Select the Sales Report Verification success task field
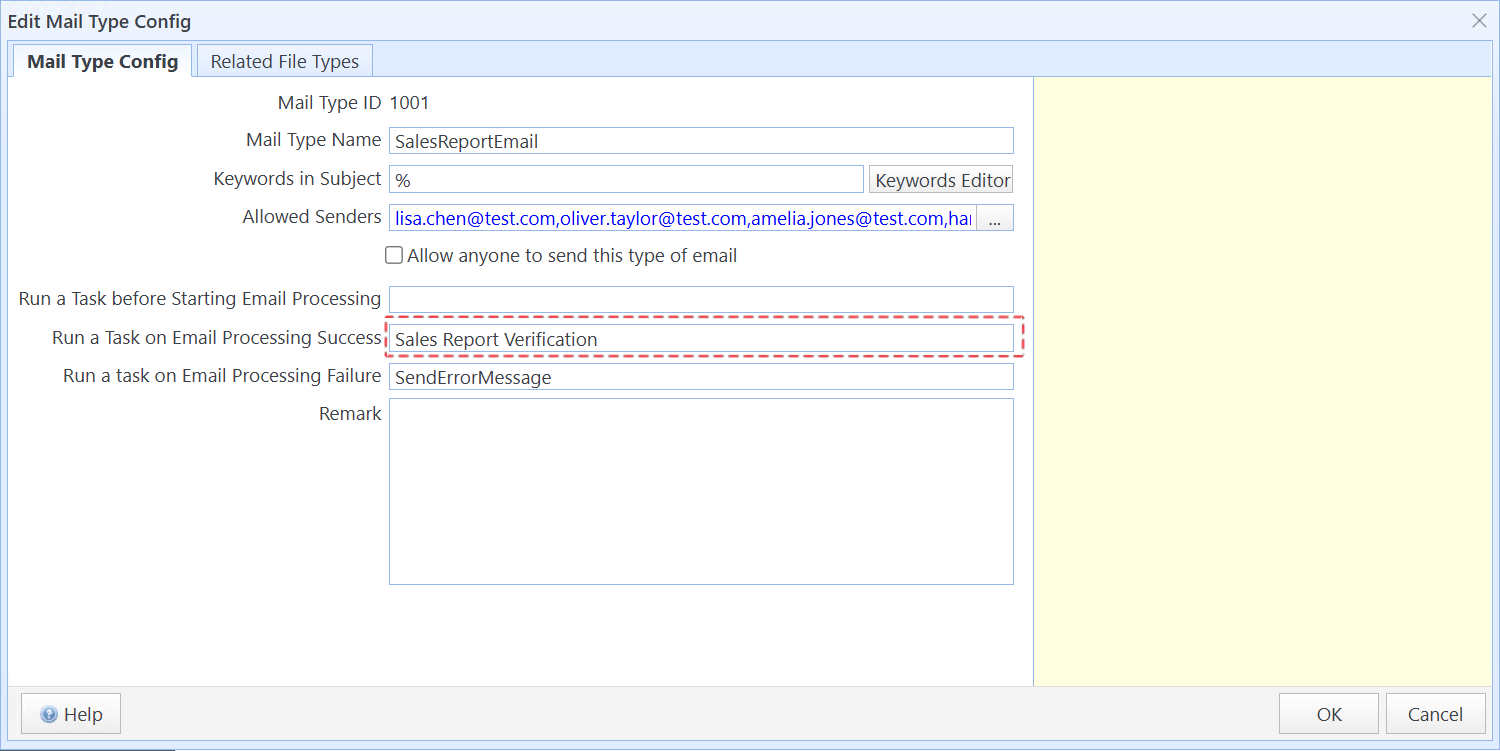The width and height of the screenshot is (1500, 751). [x=700, y=338]
